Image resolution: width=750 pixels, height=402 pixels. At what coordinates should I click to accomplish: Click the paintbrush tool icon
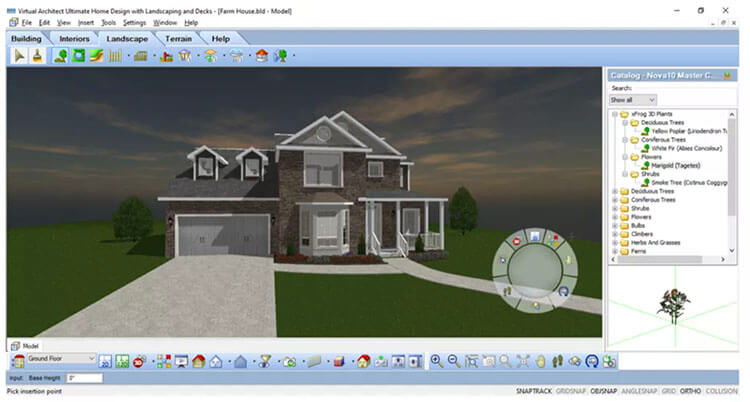coord(37,56)
